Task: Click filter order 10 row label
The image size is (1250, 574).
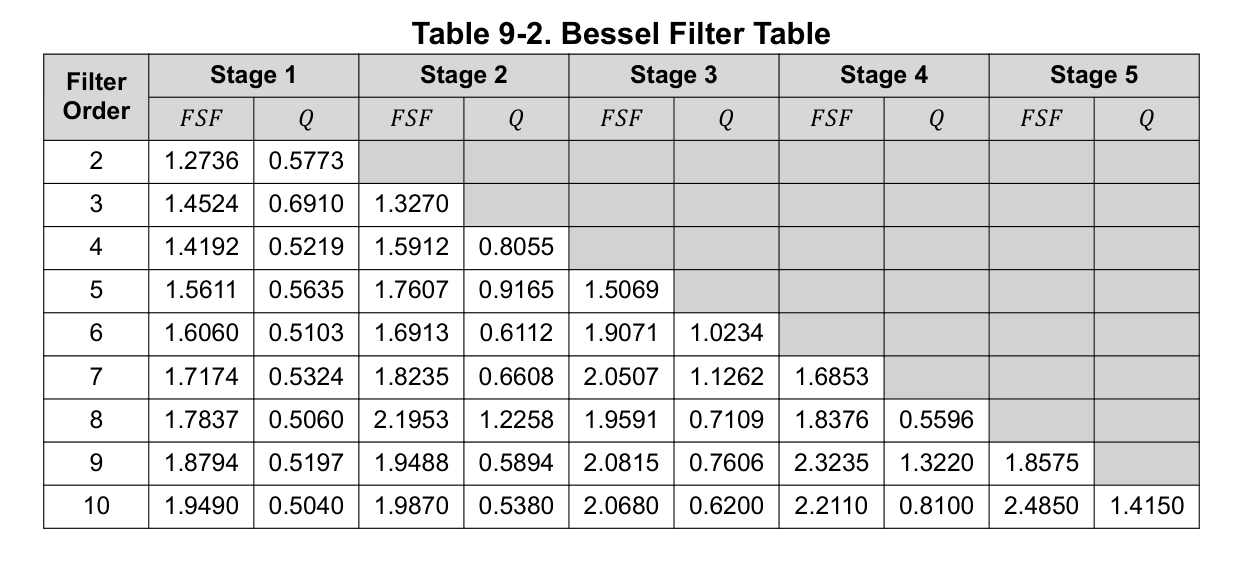Action: (96, 506)
